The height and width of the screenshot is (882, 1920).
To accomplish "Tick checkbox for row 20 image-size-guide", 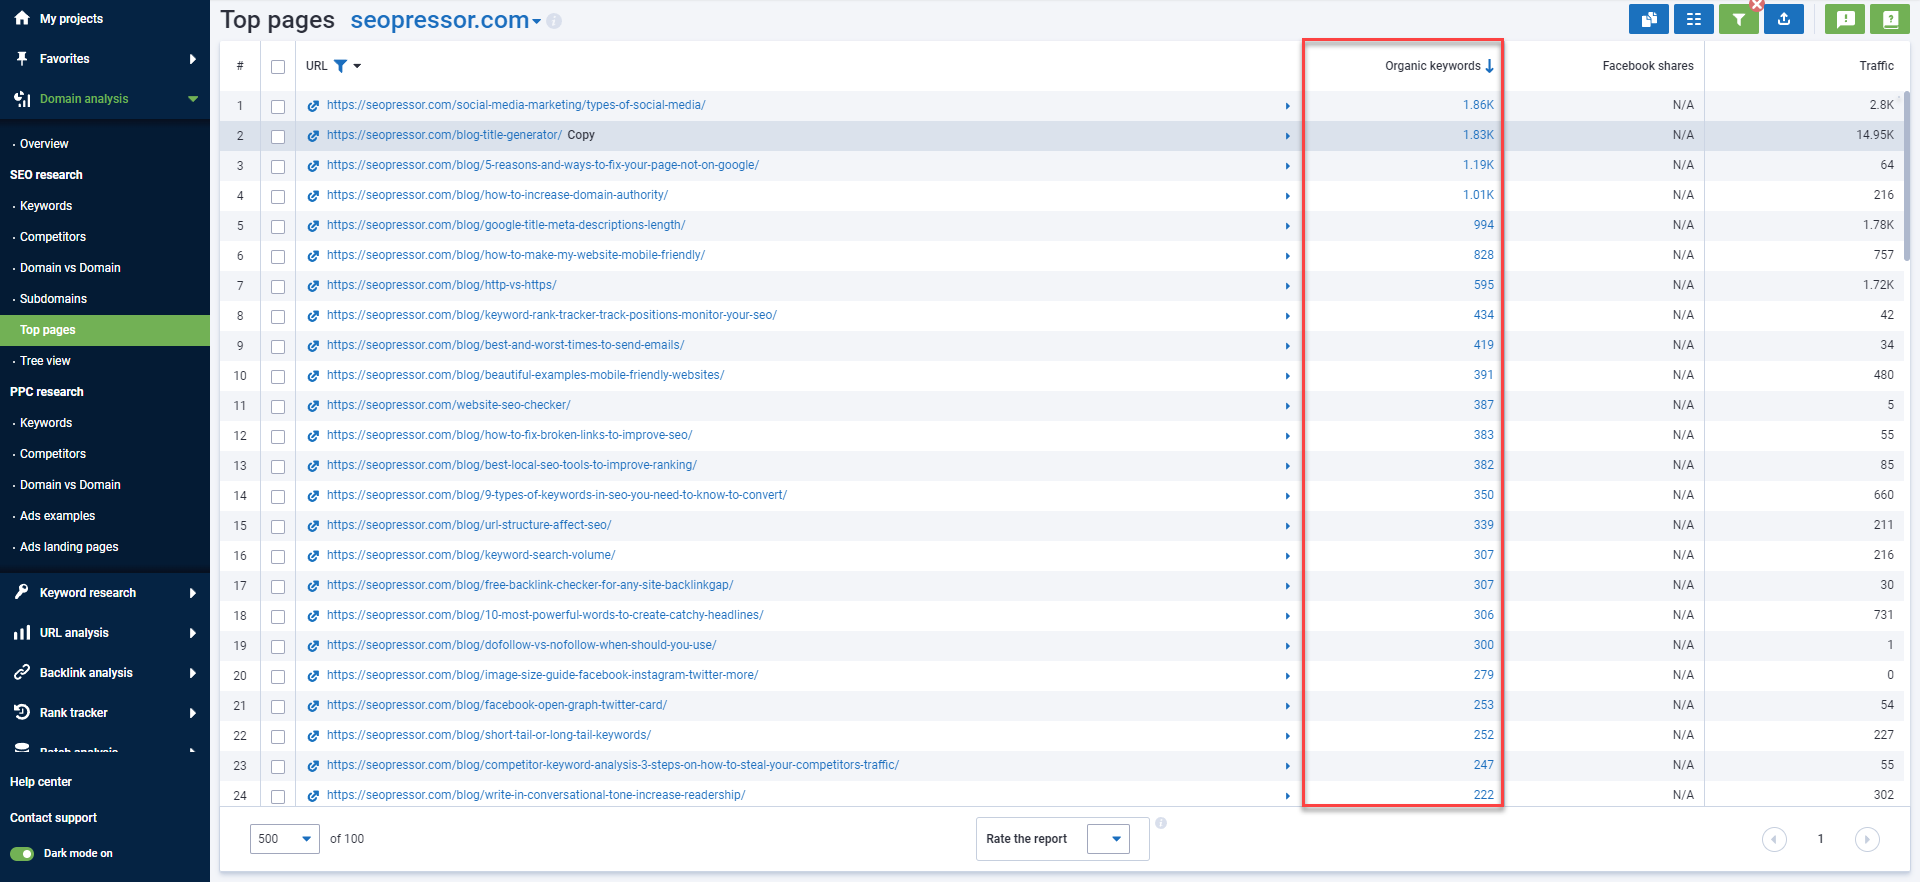I will click(278, 677).
